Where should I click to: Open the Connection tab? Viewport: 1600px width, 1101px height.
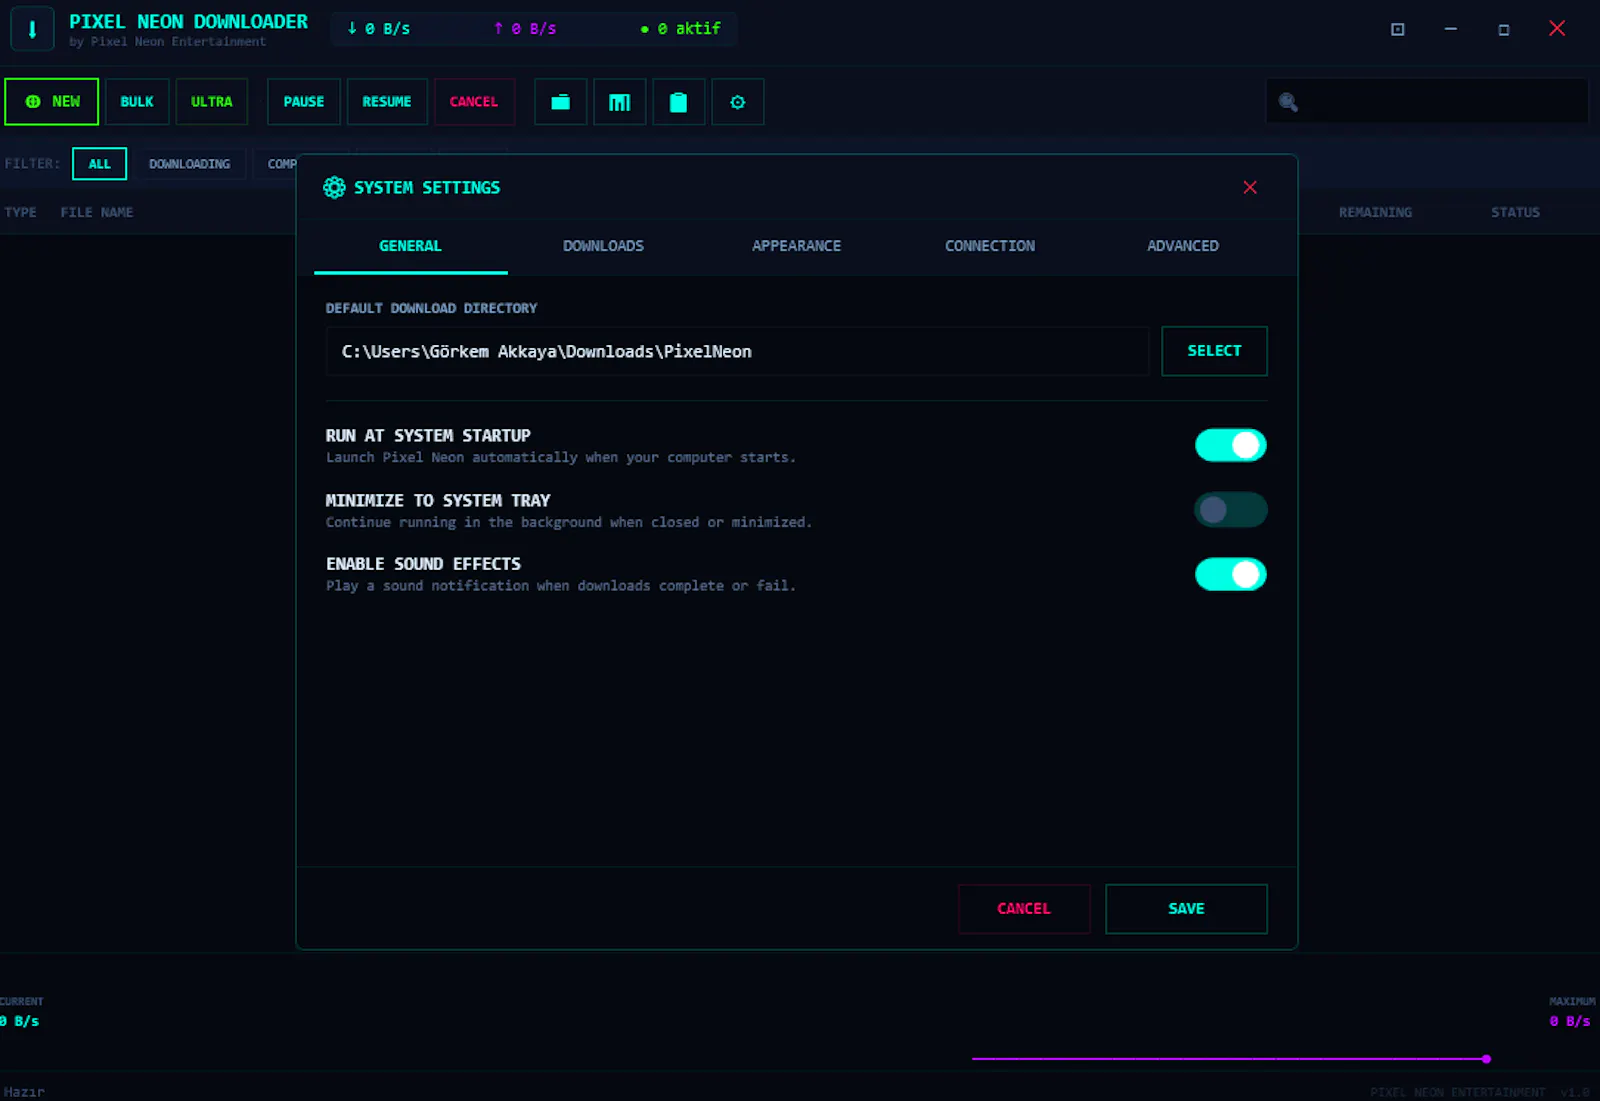coord(990,246)
